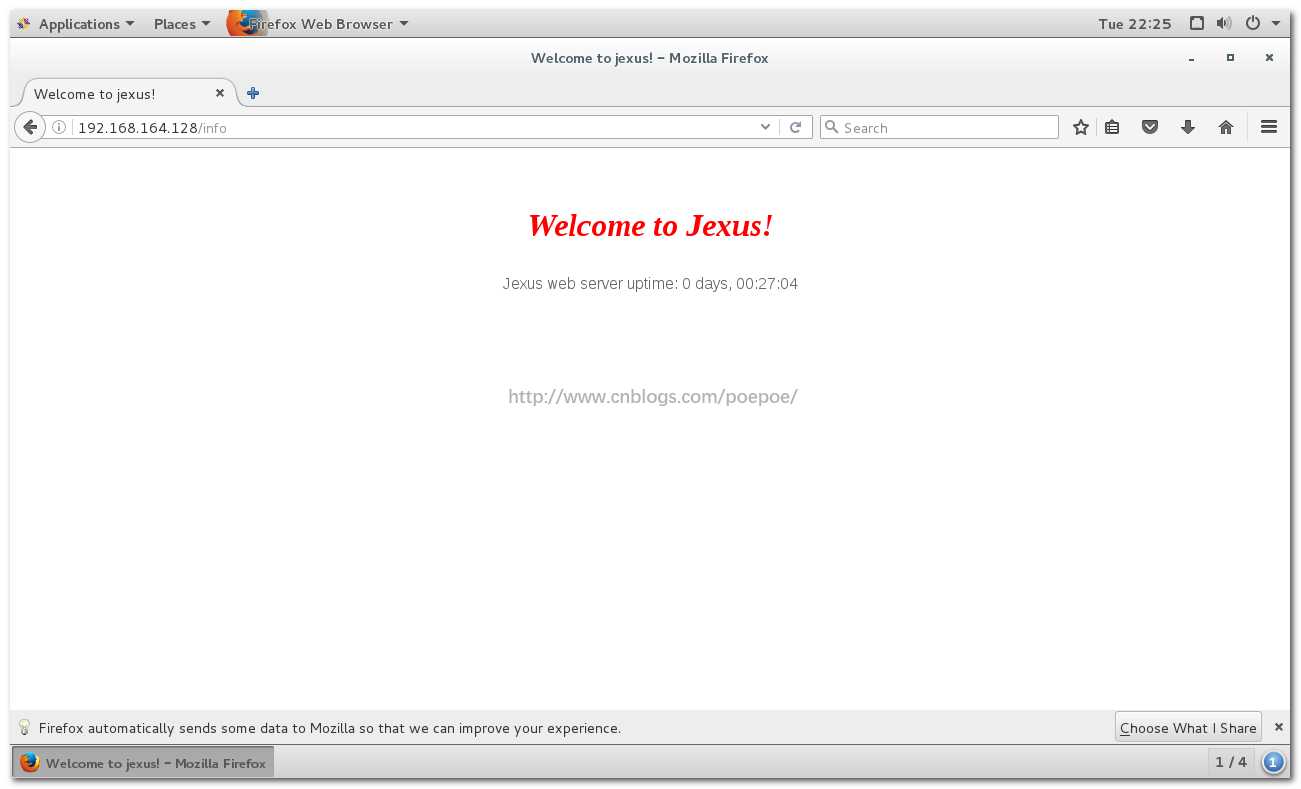Viewport: 1301px width, 789px height.
Task: Close the Firefox window
Action: pyautogui.click(x=1269, y=58)
